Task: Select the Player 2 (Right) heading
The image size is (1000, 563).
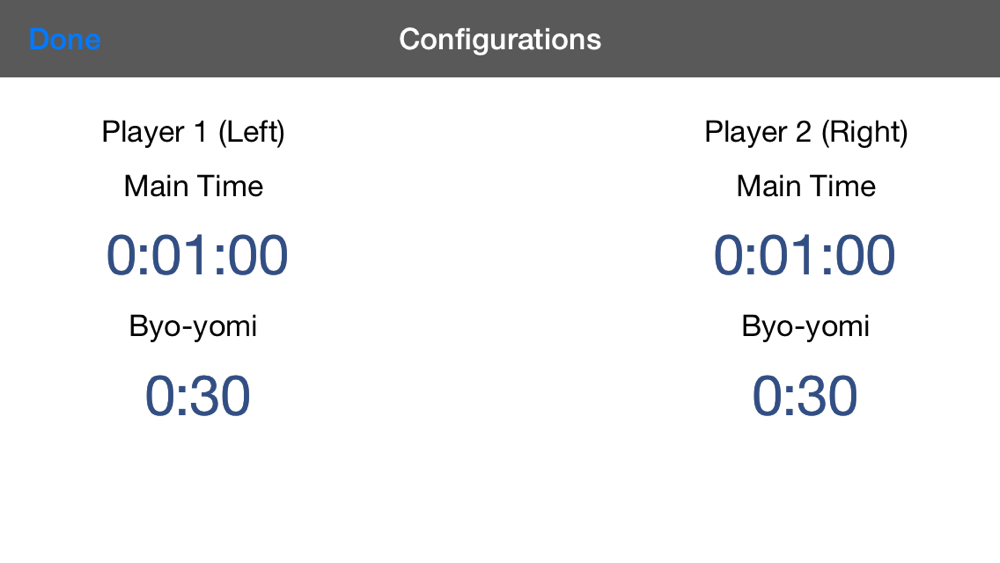Action: (806, 132)
